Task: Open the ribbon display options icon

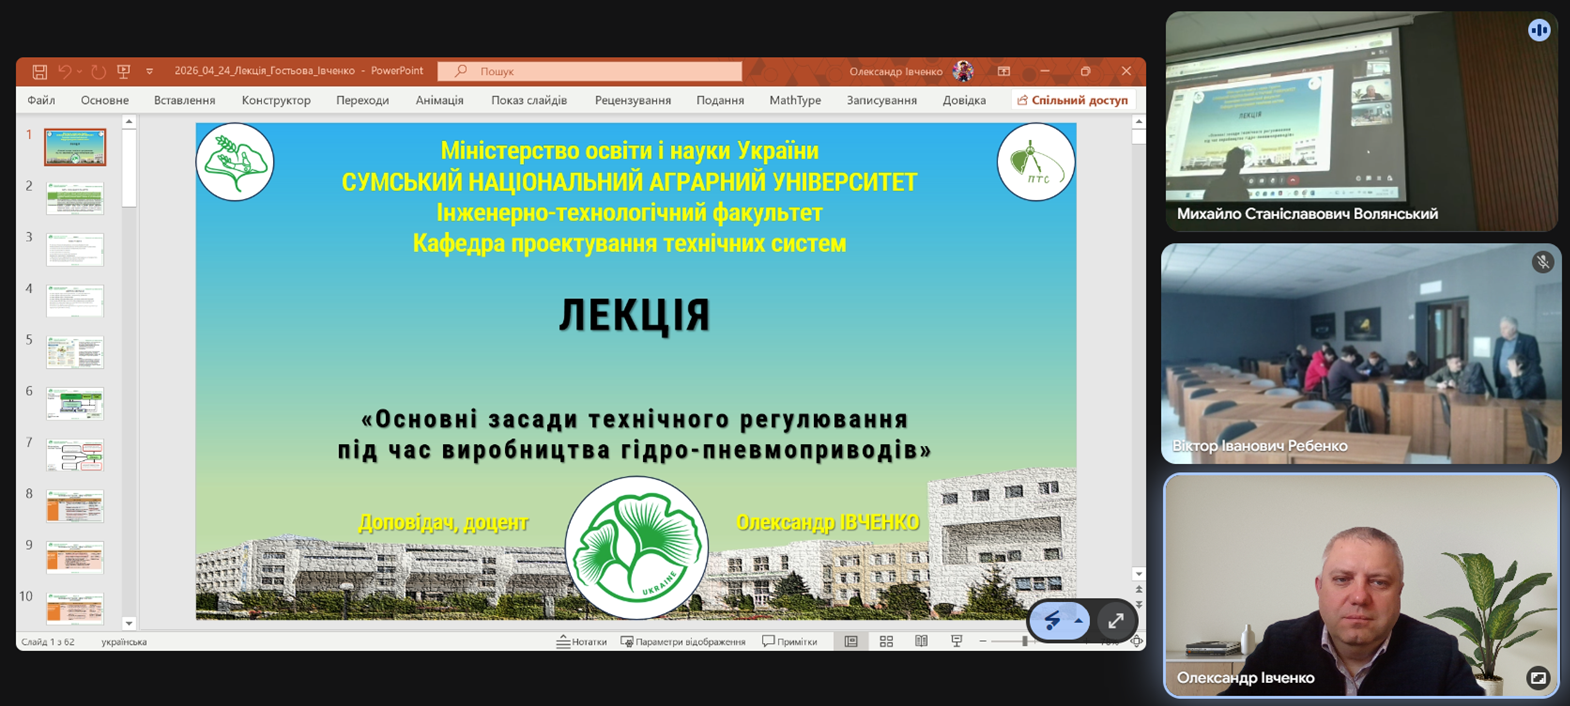Action: 1003,71
